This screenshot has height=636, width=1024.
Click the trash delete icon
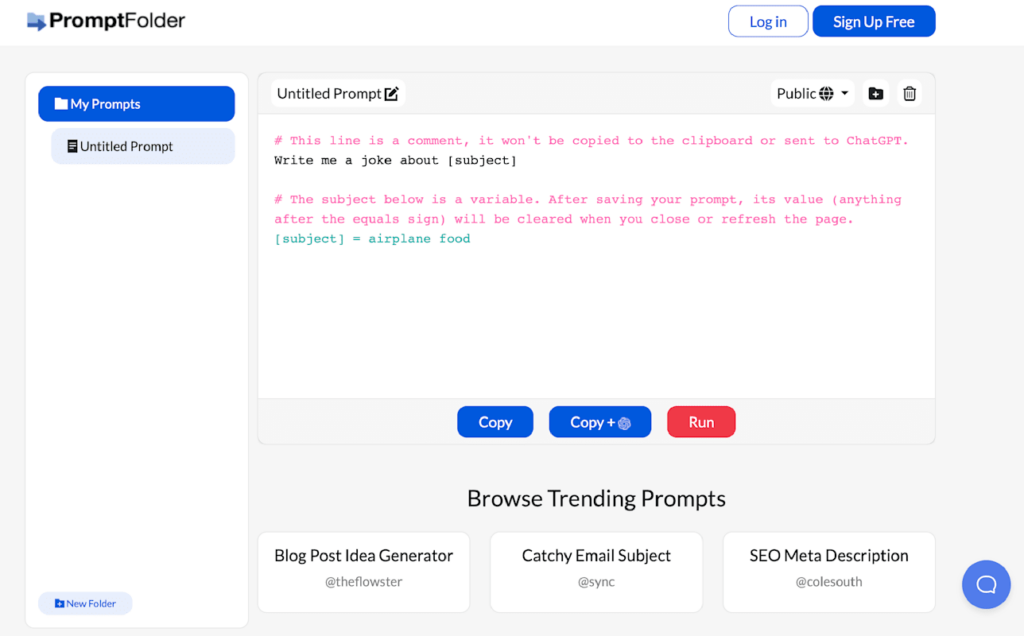tap(909, 94)
